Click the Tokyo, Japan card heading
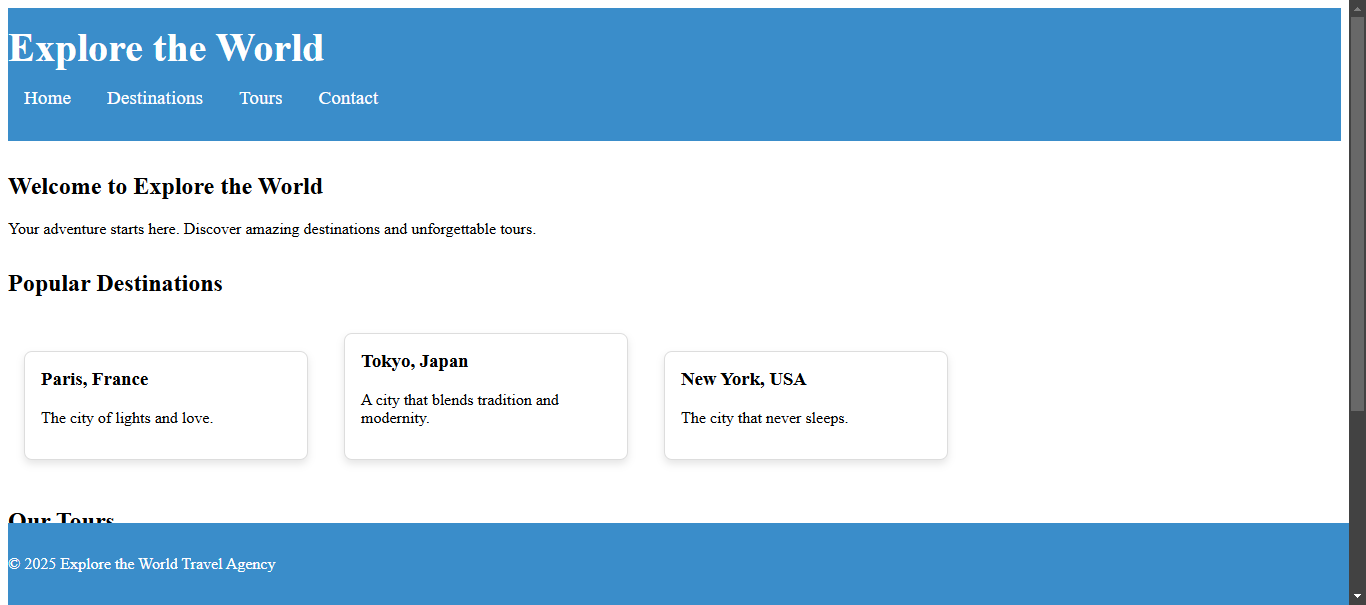1366x605 pixels. pos(414,361)
